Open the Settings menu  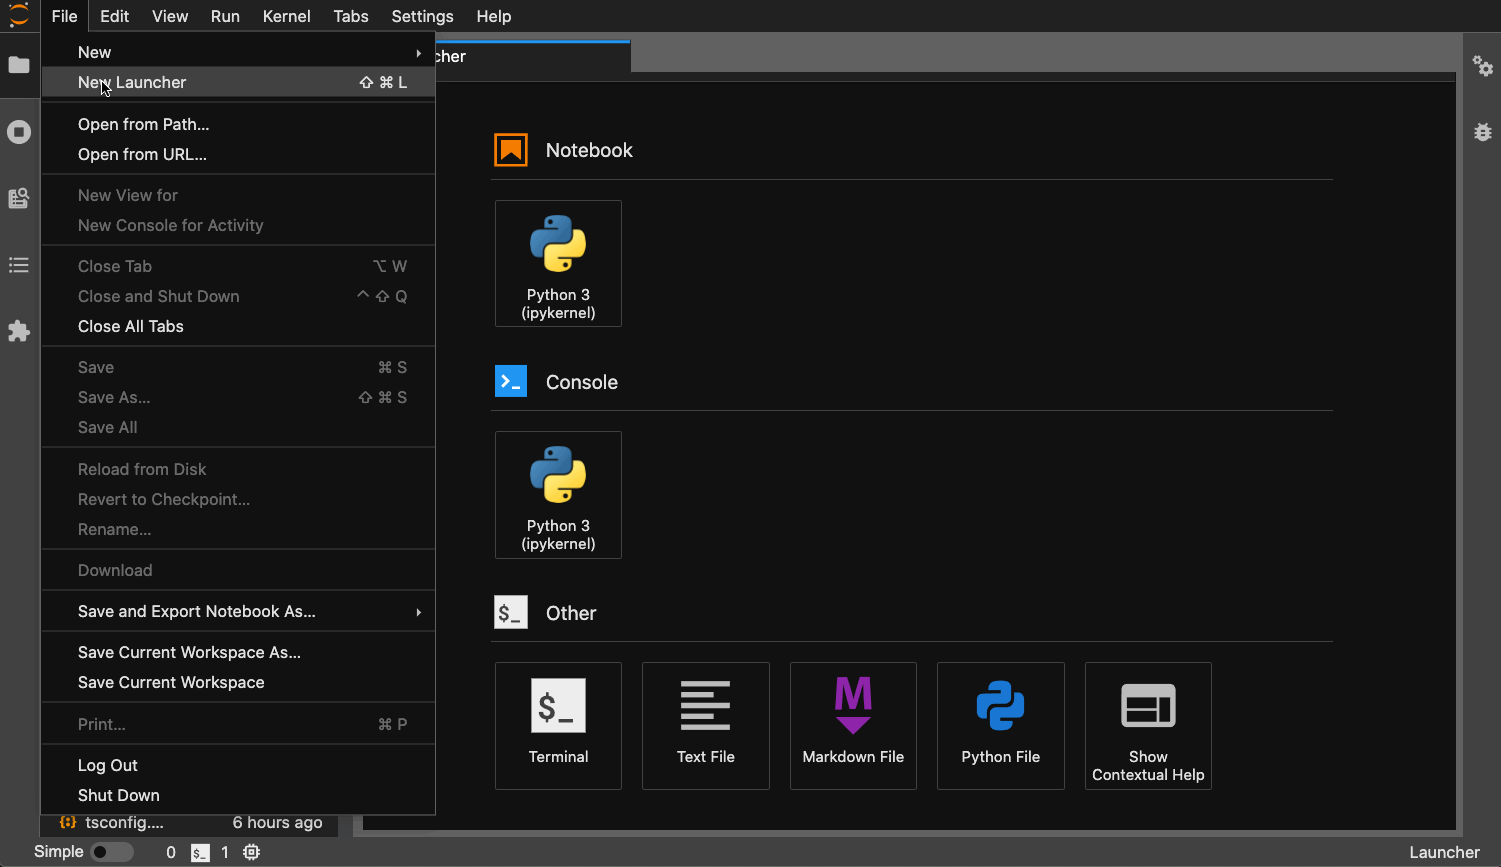pyautogui.click(x=422, y=16)
